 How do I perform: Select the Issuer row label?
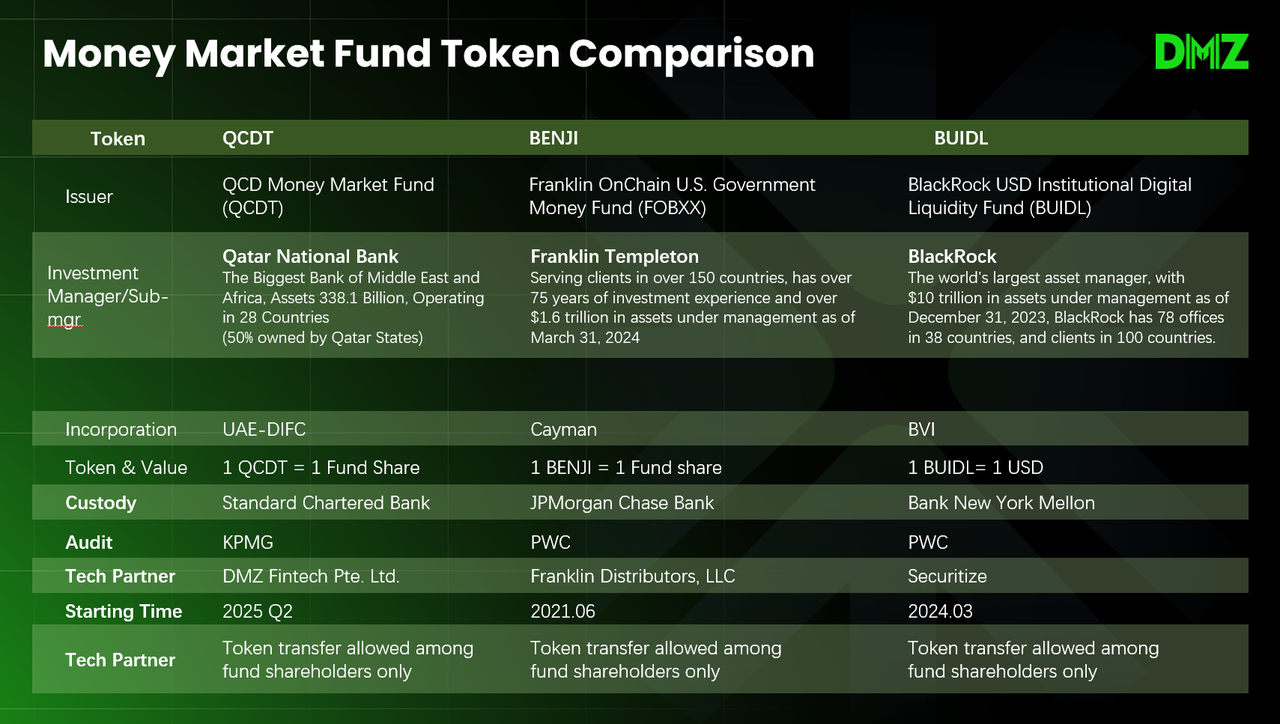(x=89, y=197)
